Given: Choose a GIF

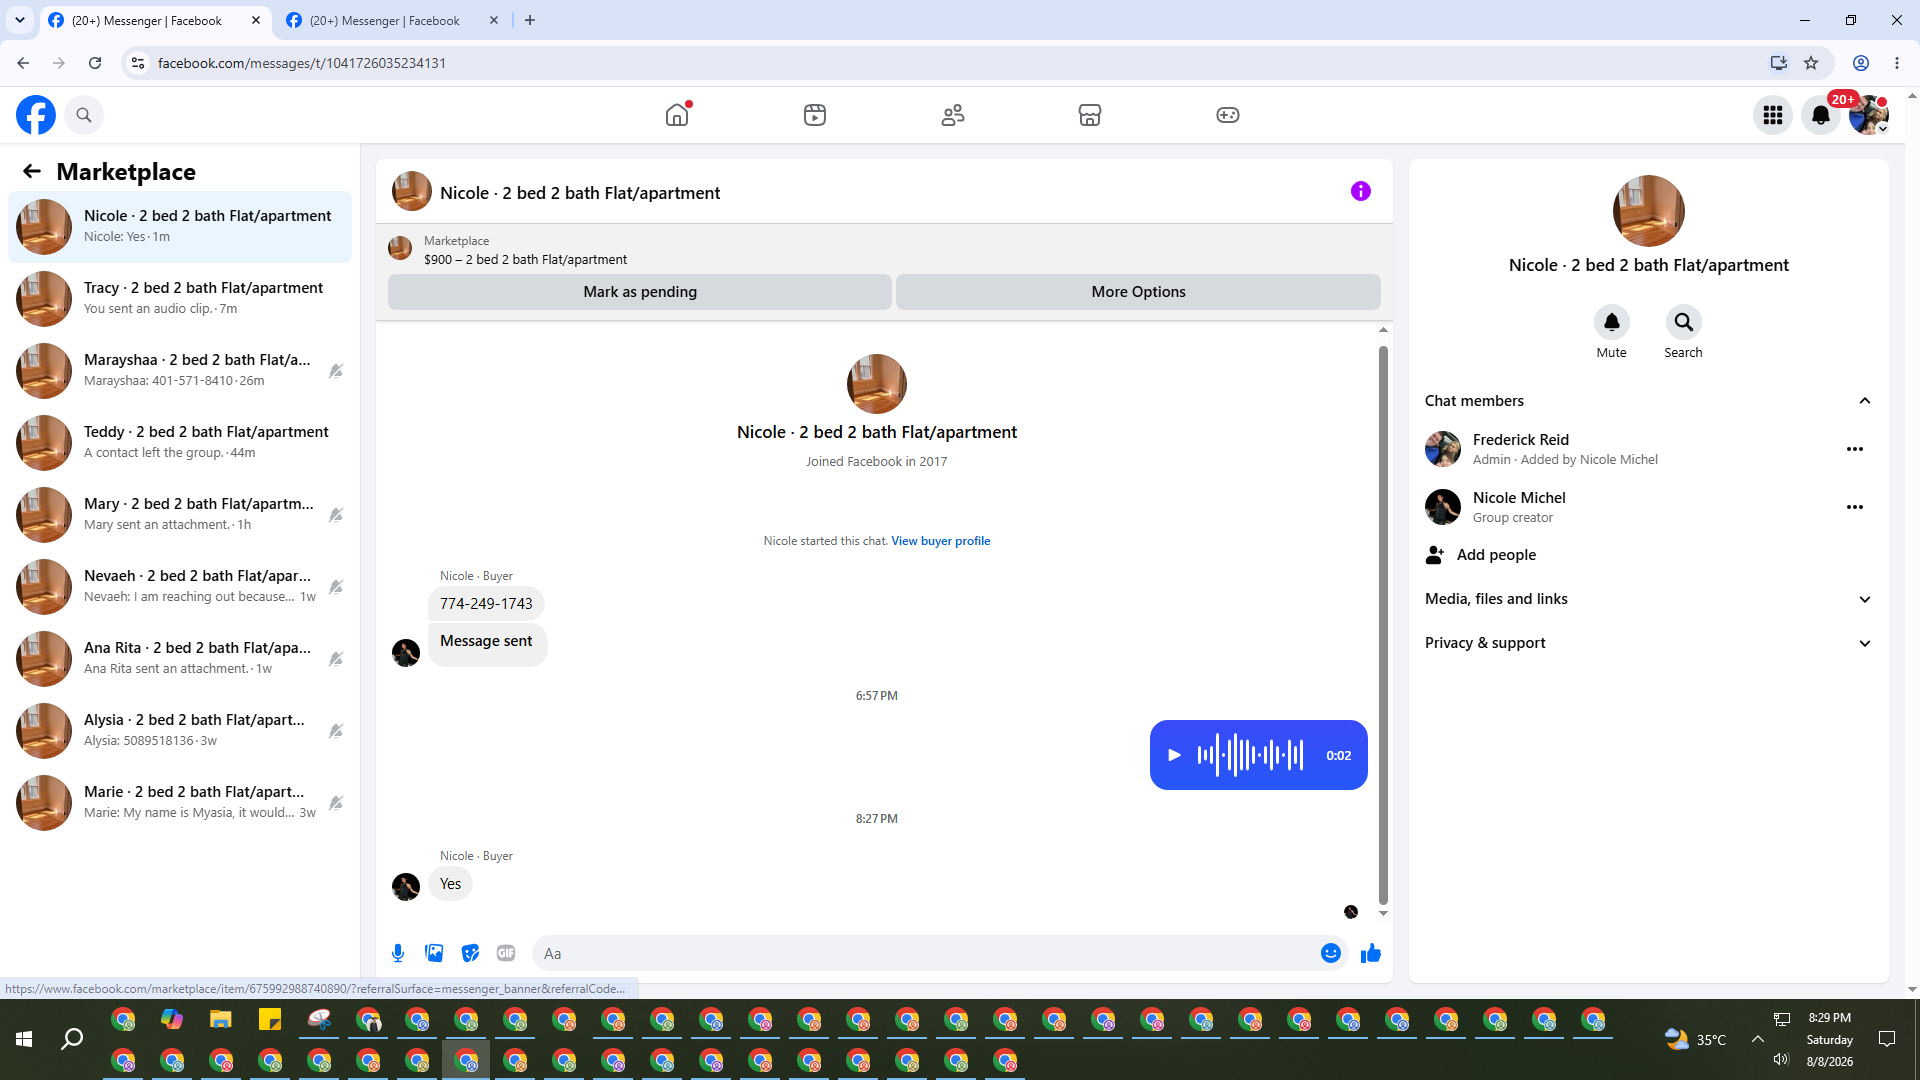Looking at the screenshot, I should click(506, 953).
